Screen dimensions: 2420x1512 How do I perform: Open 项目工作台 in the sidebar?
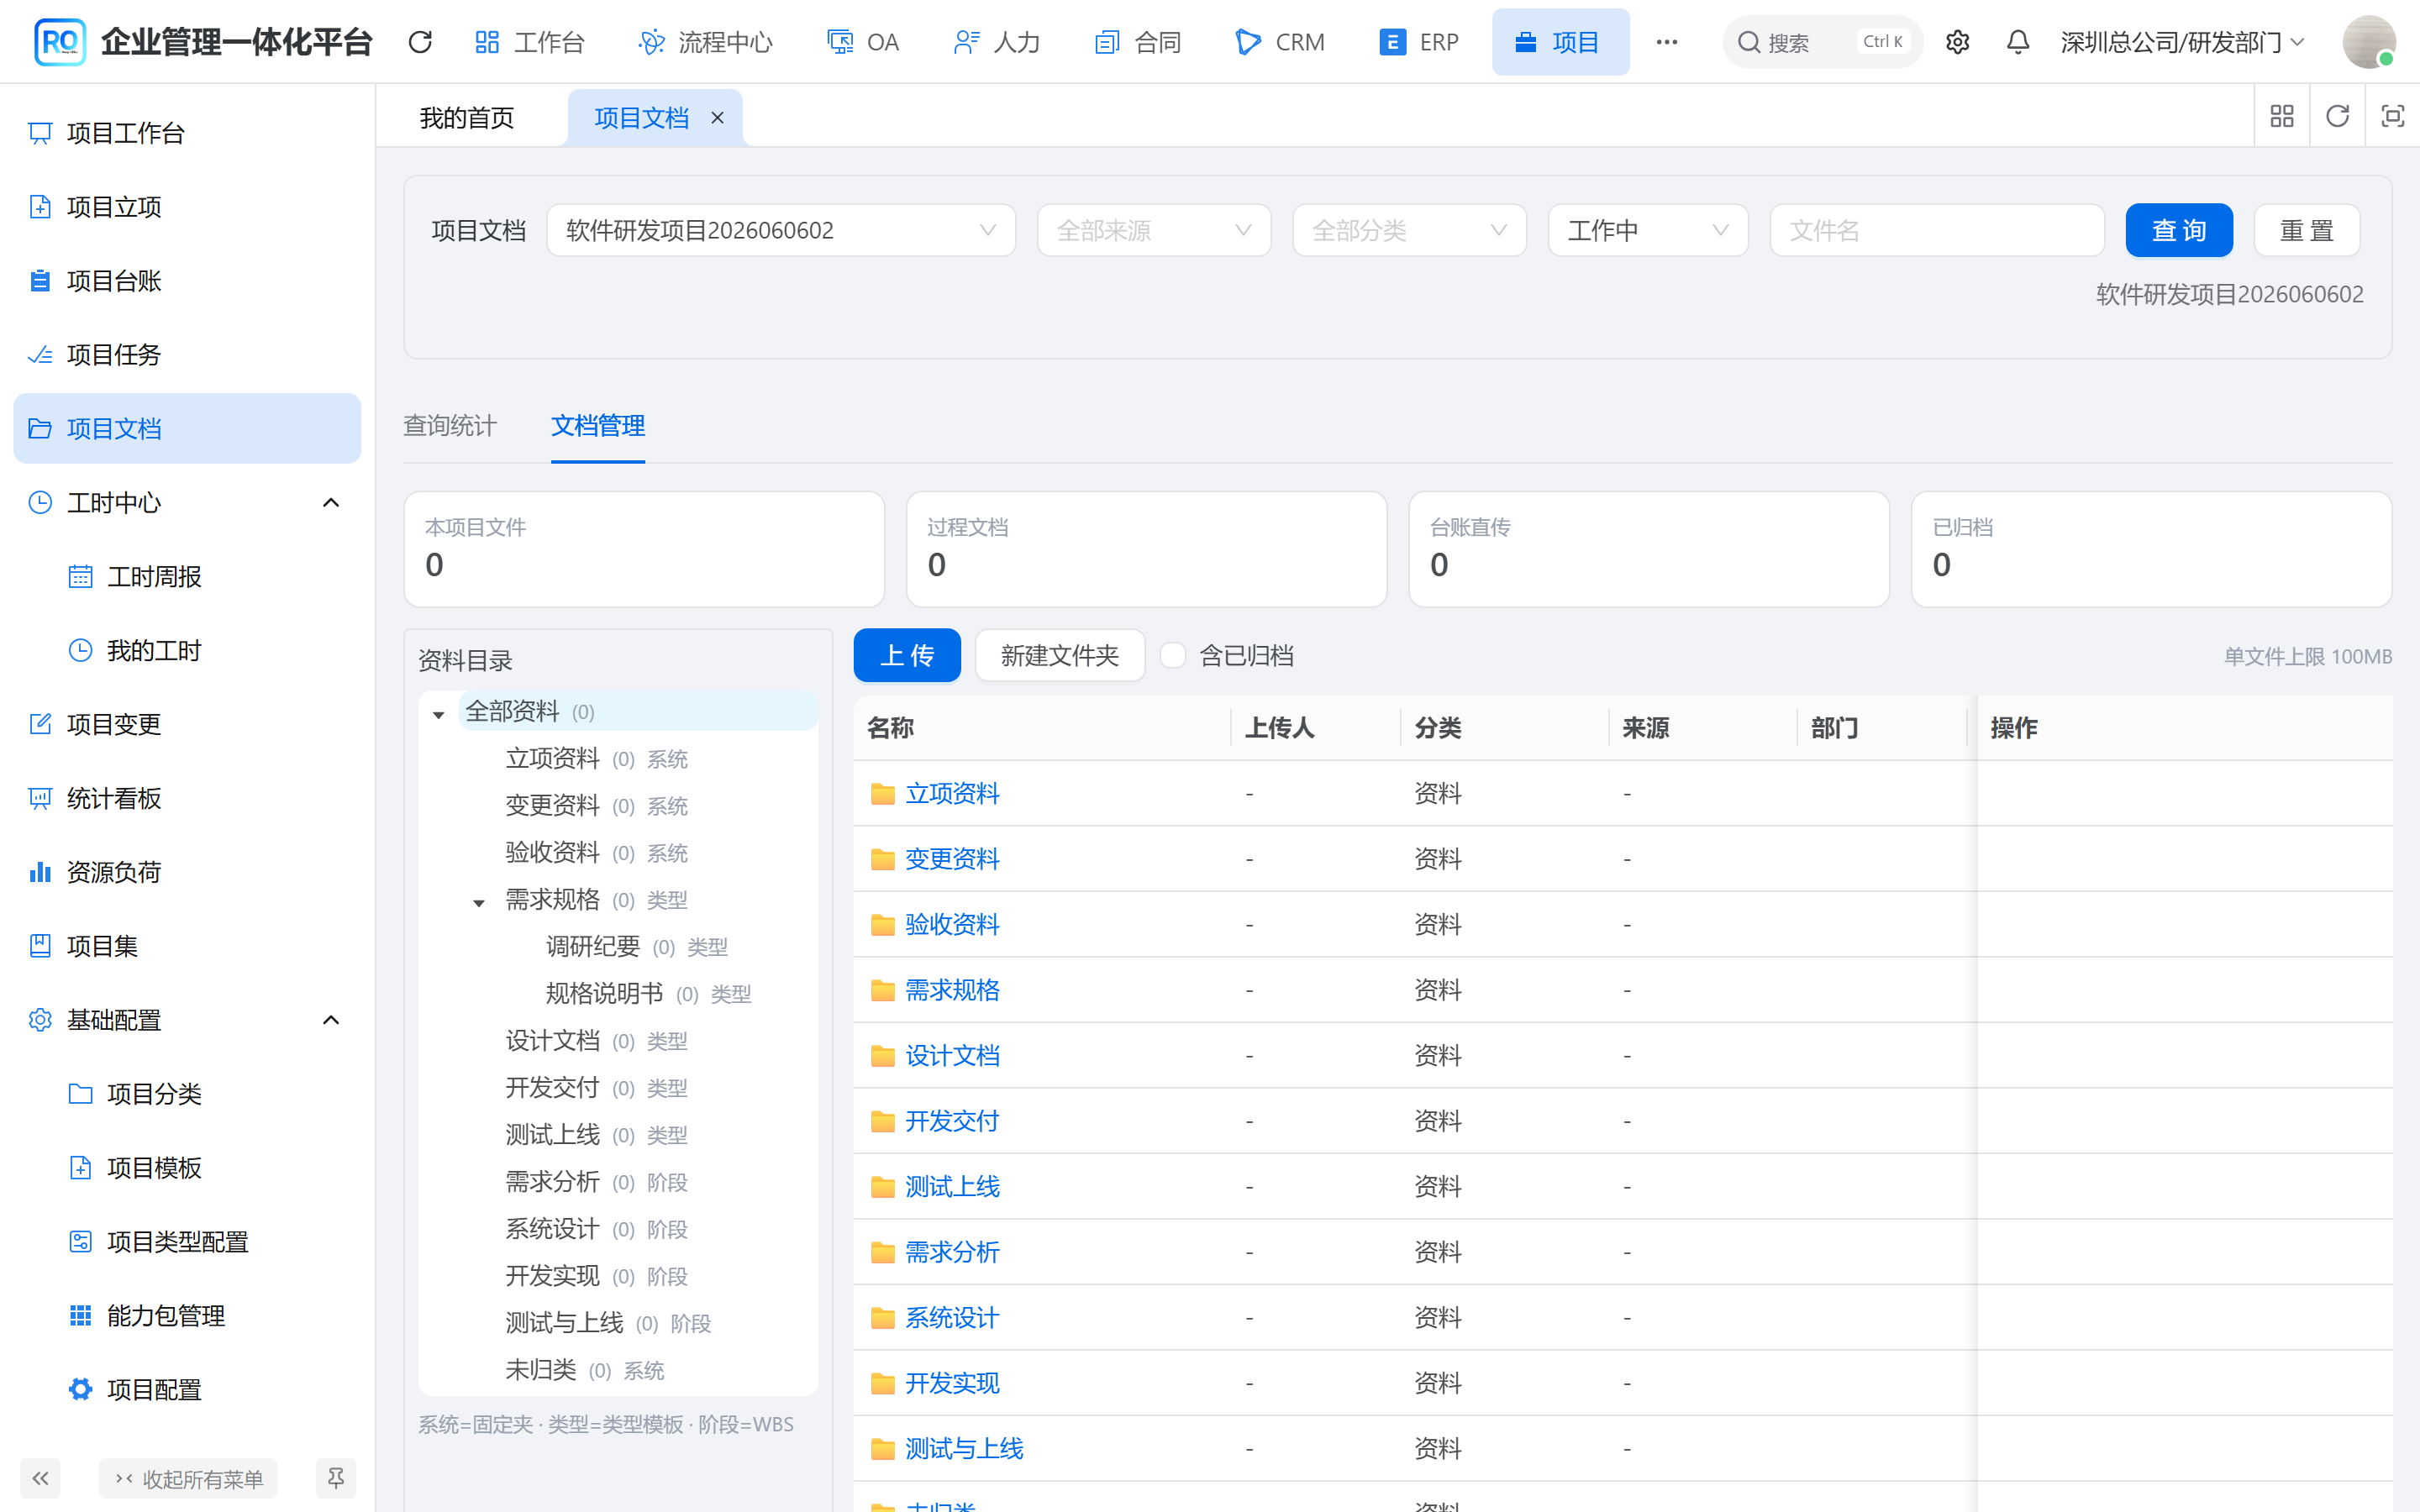point(187,133)
